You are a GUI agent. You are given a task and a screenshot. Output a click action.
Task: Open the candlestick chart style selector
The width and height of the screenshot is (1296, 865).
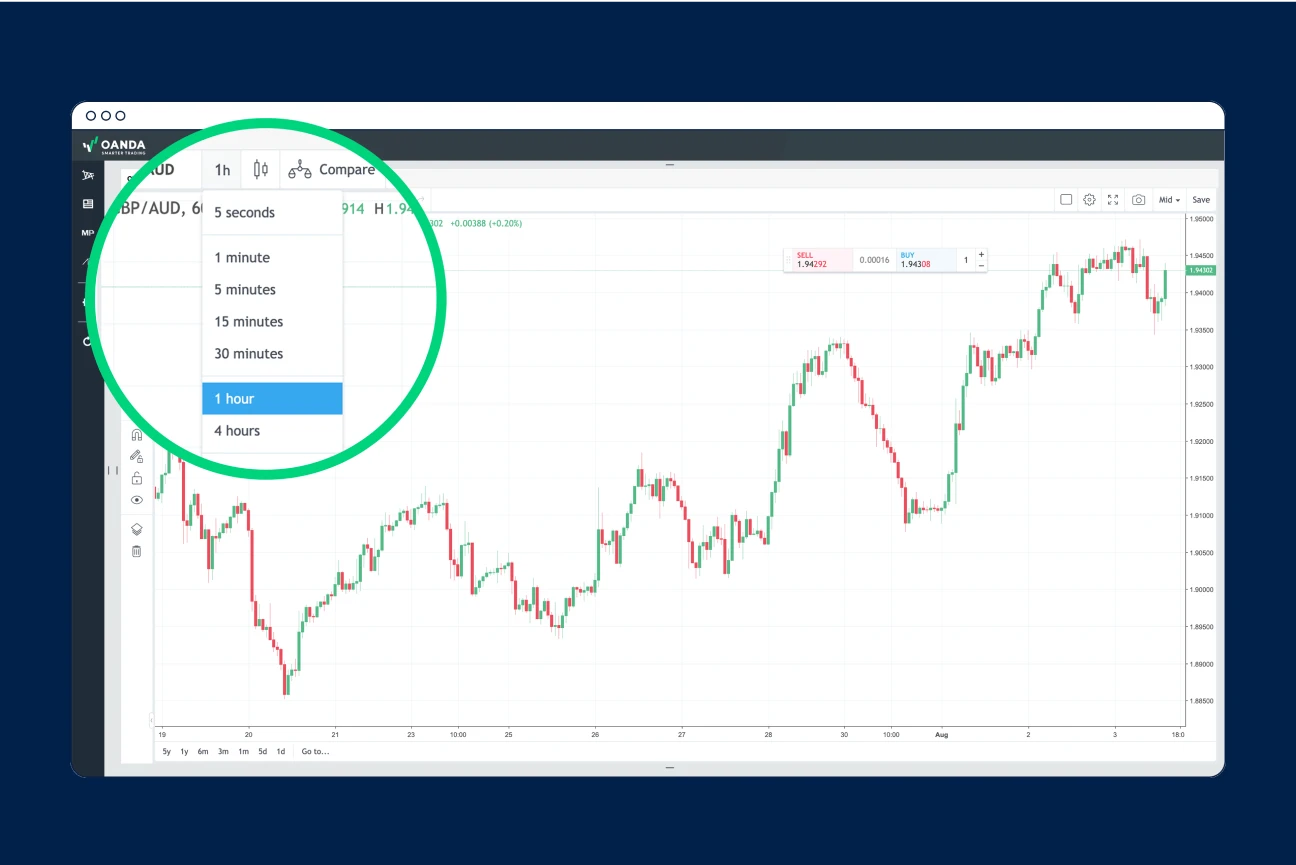click(260, 170)
